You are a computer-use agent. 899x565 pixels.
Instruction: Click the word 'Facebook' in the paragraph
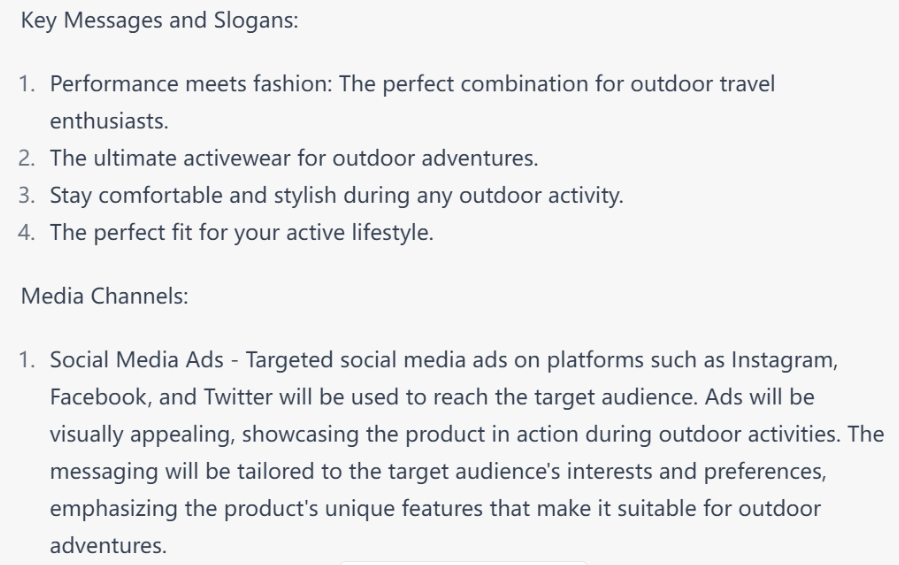point(101,397)
